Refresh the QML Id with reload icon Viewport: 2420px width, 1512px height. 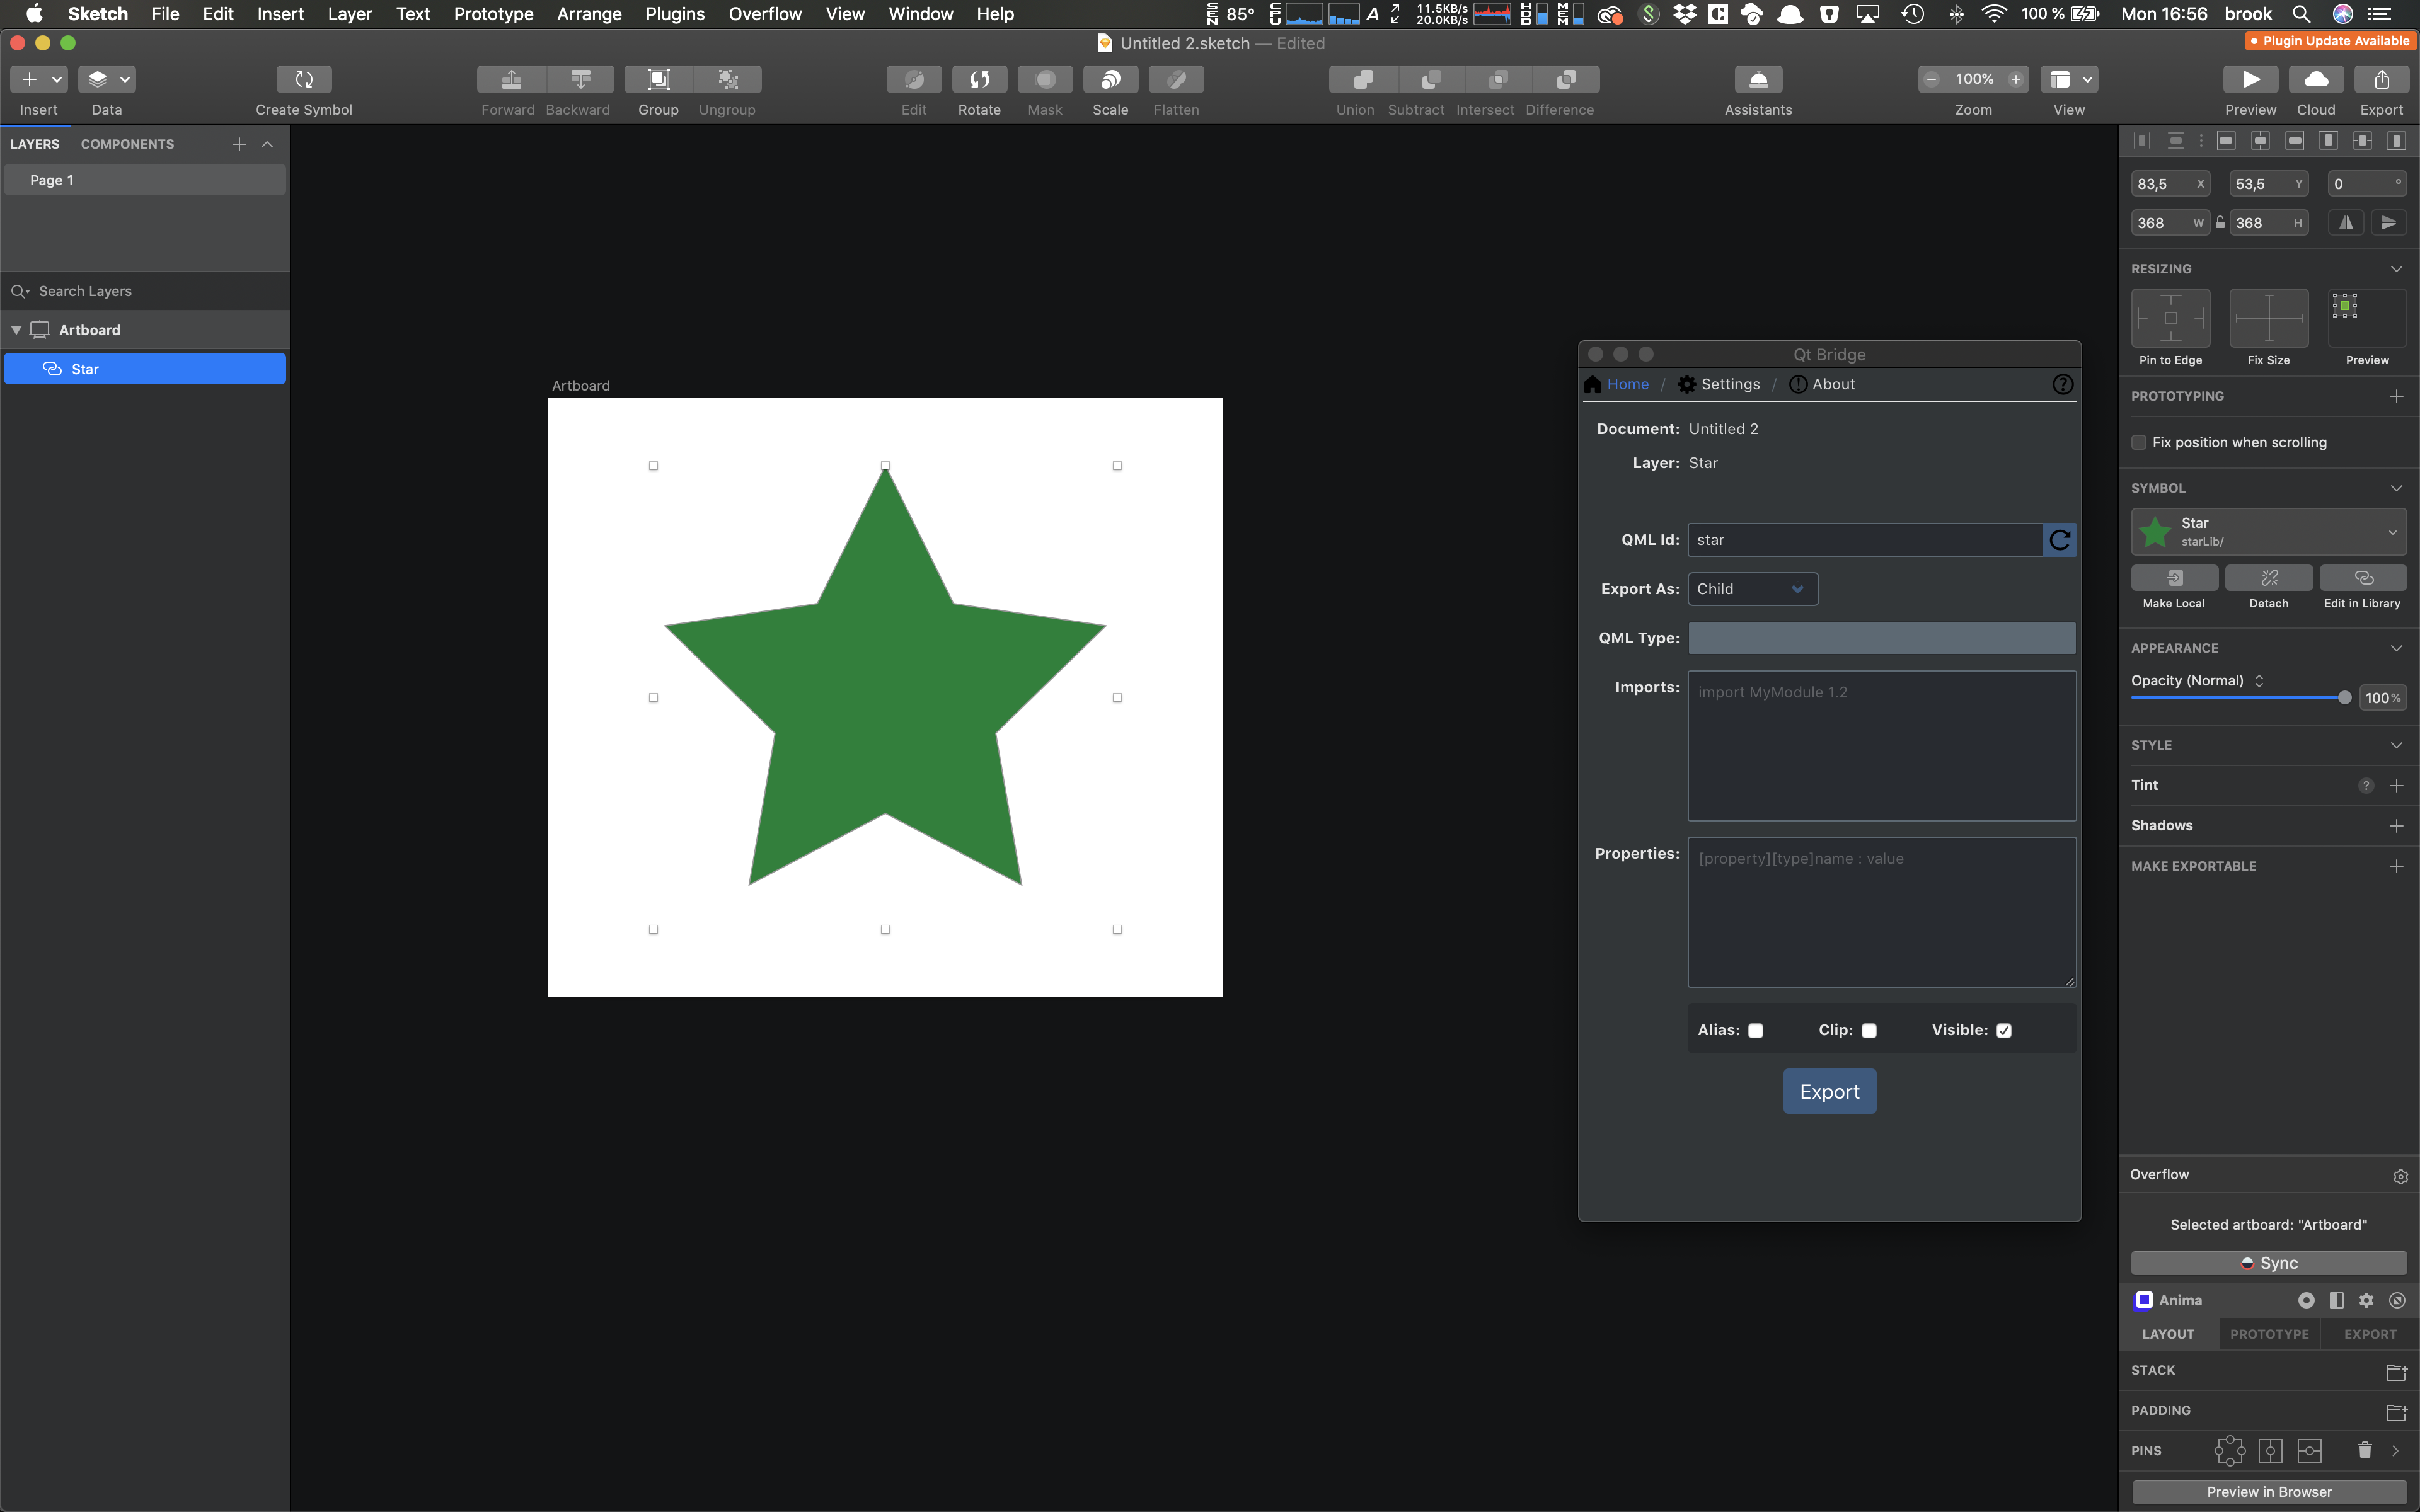coord(2059,540)
